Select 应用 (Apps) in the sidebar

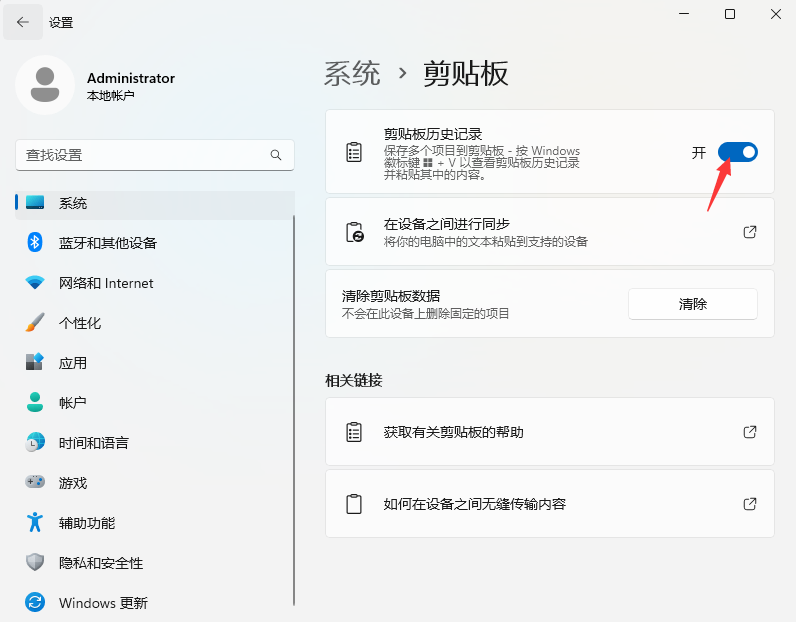73,363
